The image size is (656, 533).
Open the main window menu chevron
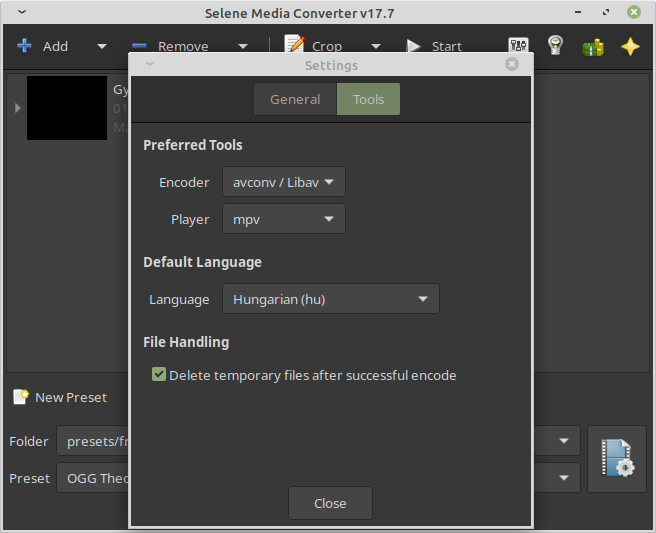pyautogui.click(x=22, y=12)
